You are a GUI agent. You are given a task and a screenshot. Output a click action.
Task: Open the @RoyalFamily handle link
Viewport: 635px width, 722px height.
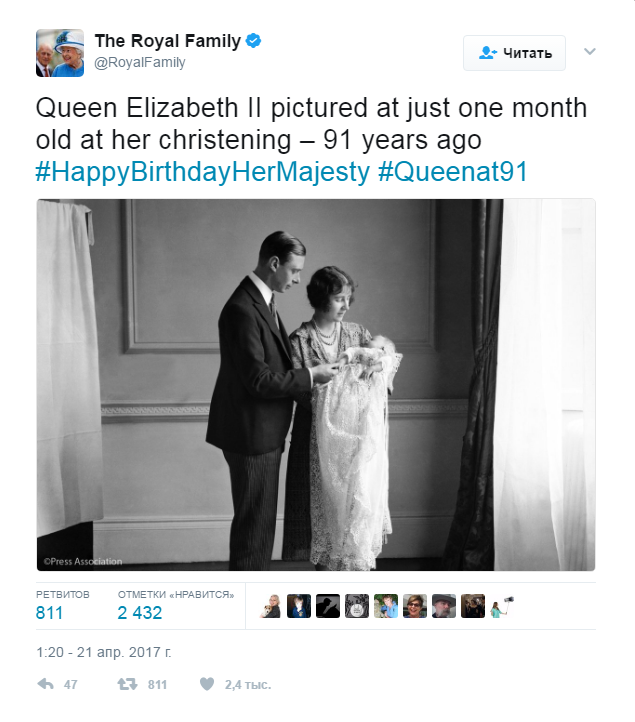(140, 62)
